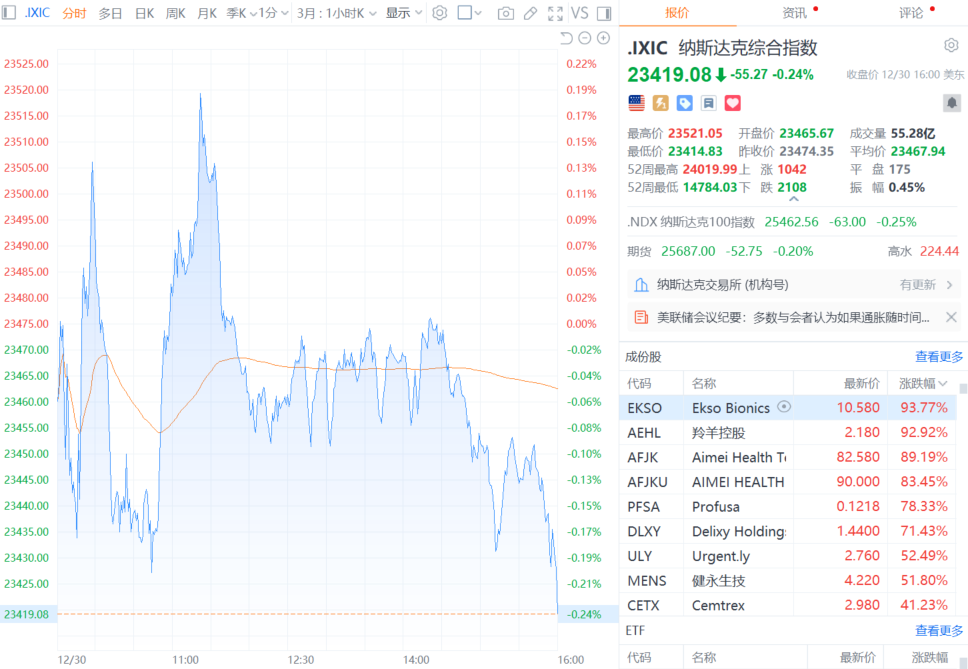Click the price alert bell icon
Image resolution: width=968 pixels, height=669 pixels.
coord(951,103)
